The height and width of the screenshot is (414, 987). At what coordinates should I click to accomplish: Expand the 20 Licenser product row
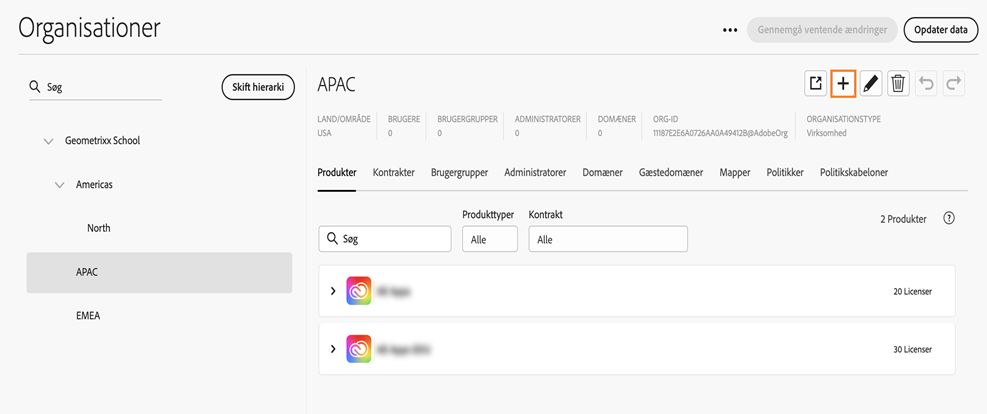[333, 291]
